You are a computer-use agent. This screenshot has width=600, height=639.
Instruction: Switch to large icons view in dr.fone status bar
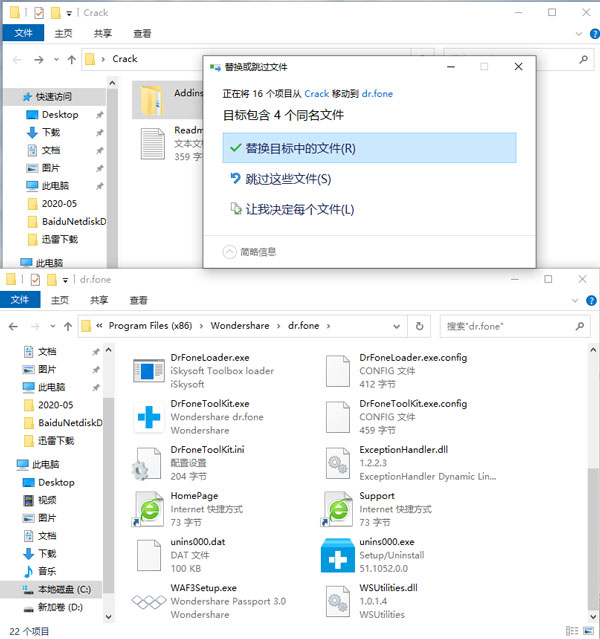click(588, 630)
